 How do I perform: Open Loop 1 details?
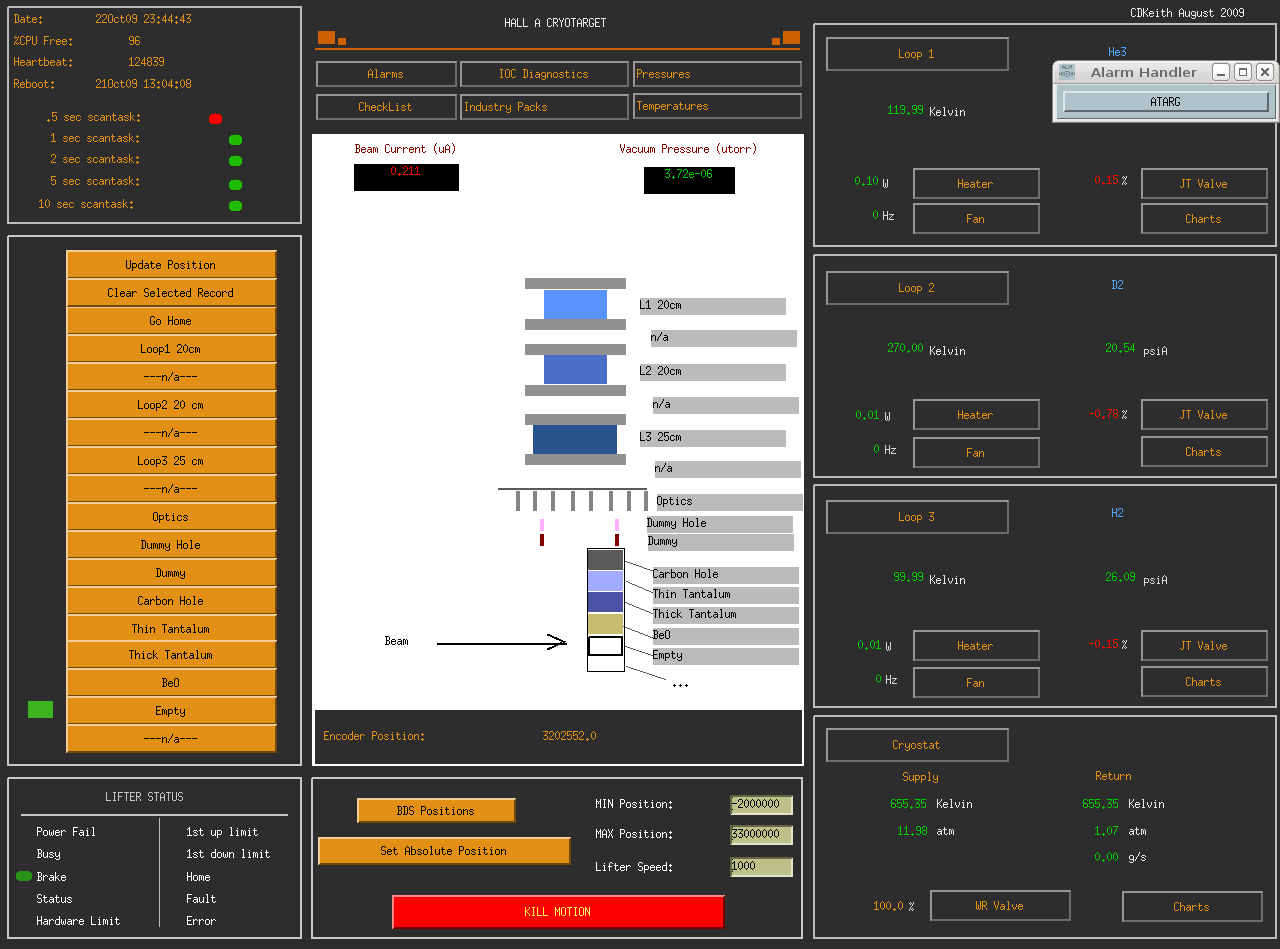pyautogui.click(x=917, y=54)
